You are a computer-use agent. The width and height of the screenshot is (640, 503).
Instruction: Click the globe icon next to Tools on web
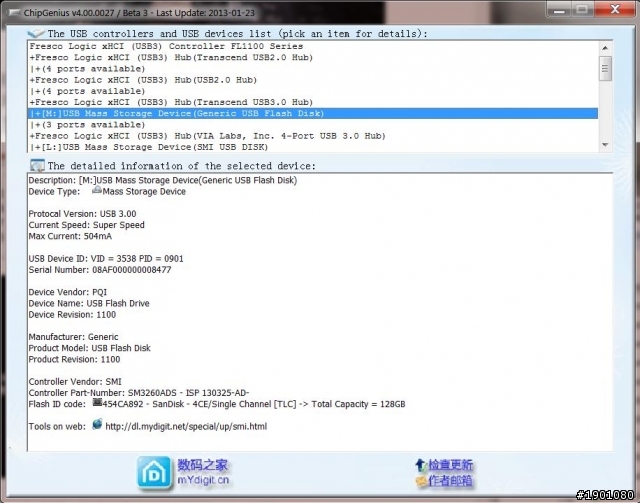tap(97, 424)
